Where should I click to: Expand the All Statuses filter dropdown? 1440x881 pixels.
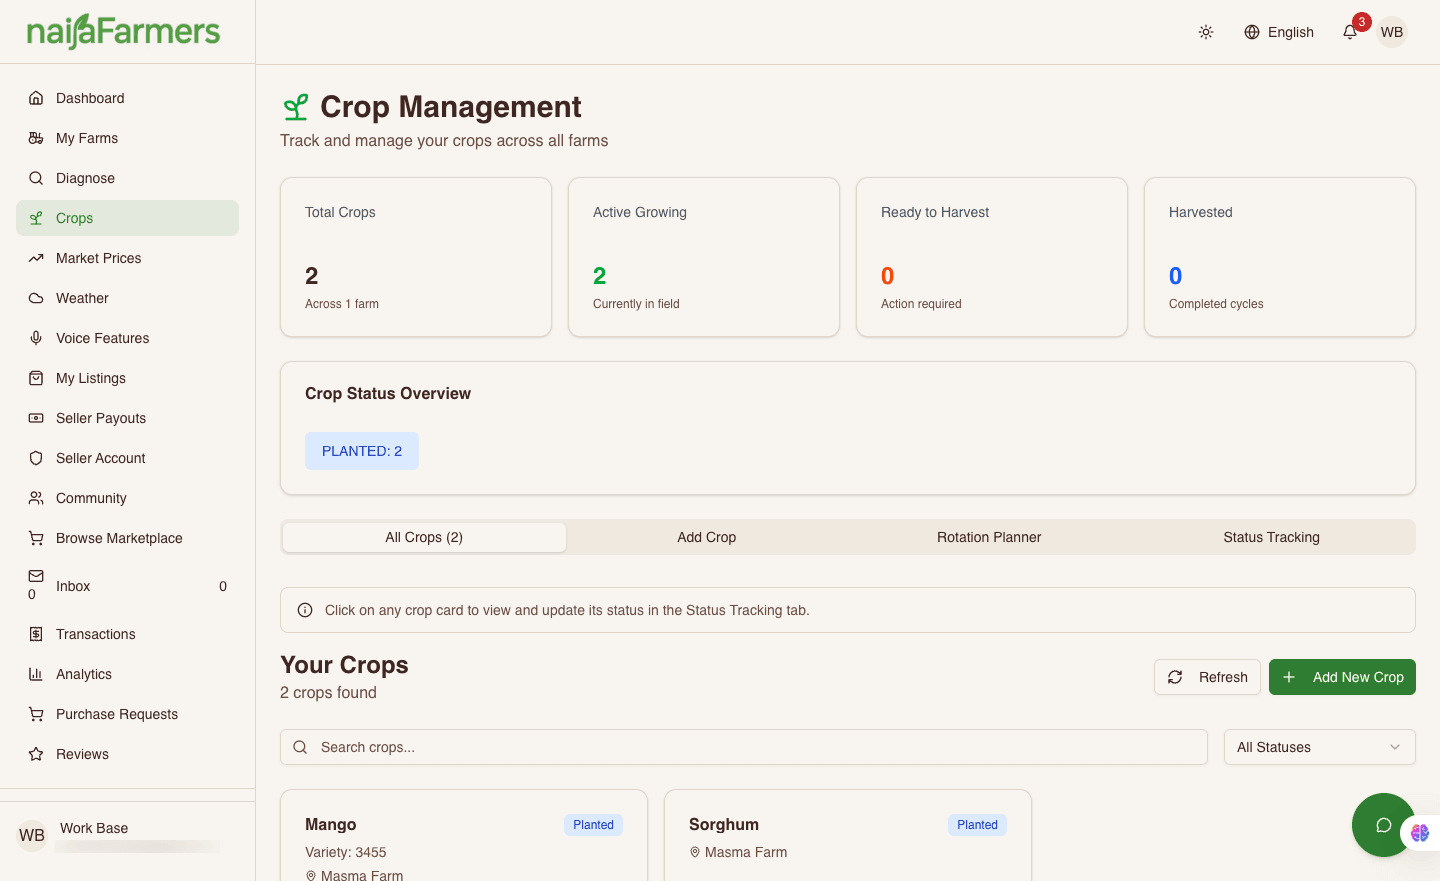click(1319, 747)
